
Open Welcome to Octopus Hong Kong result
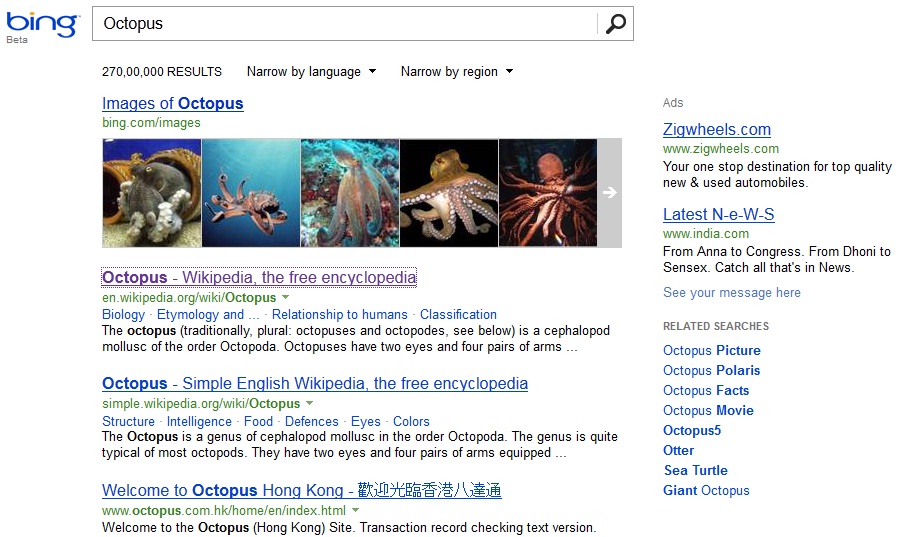pos(302,490)
